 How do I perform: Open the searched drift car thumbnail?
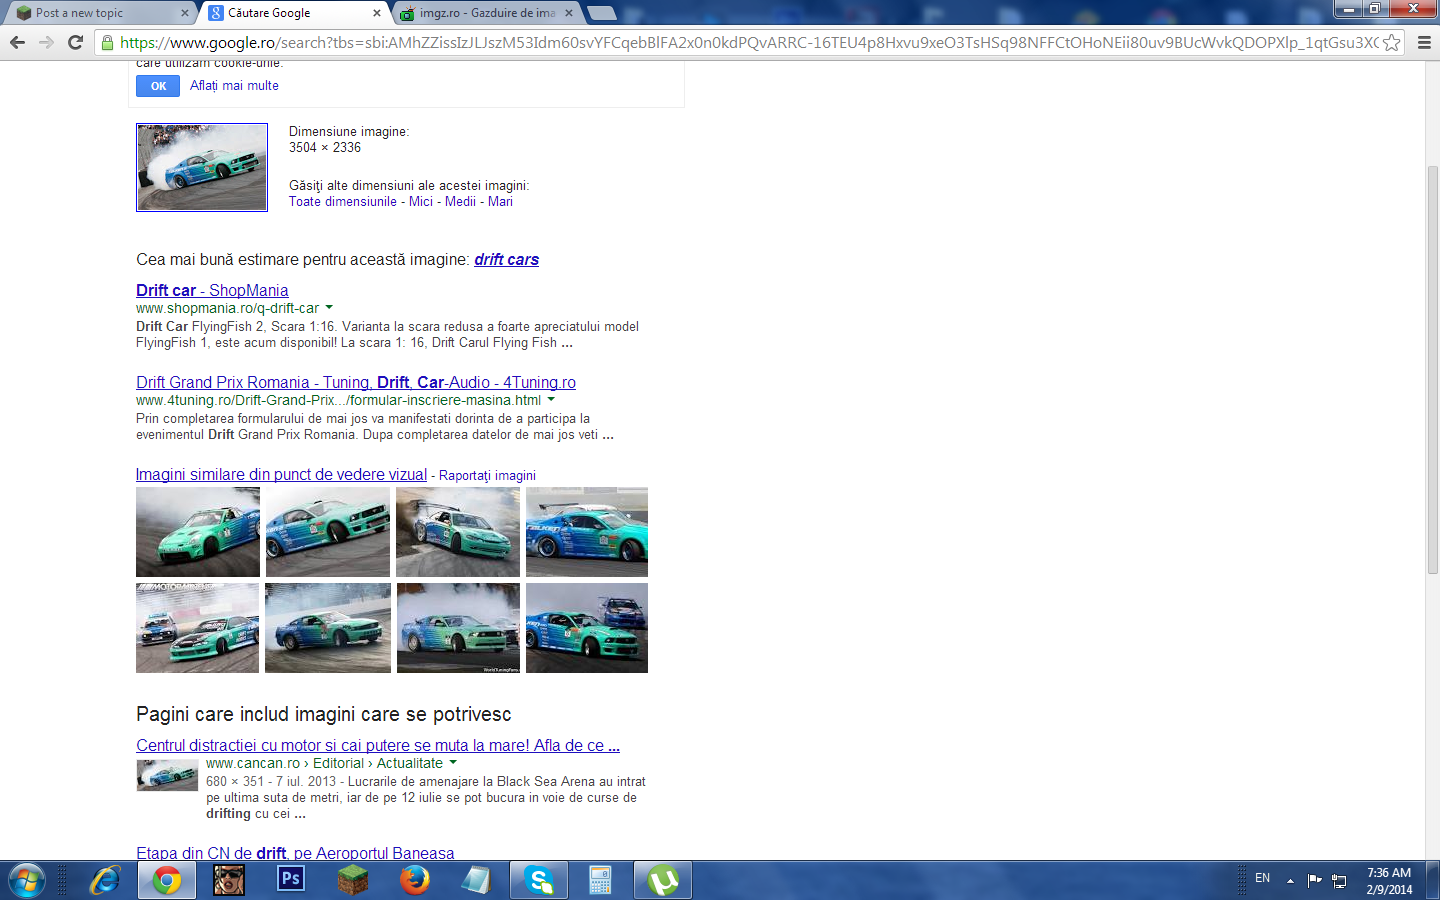(202, 167)
